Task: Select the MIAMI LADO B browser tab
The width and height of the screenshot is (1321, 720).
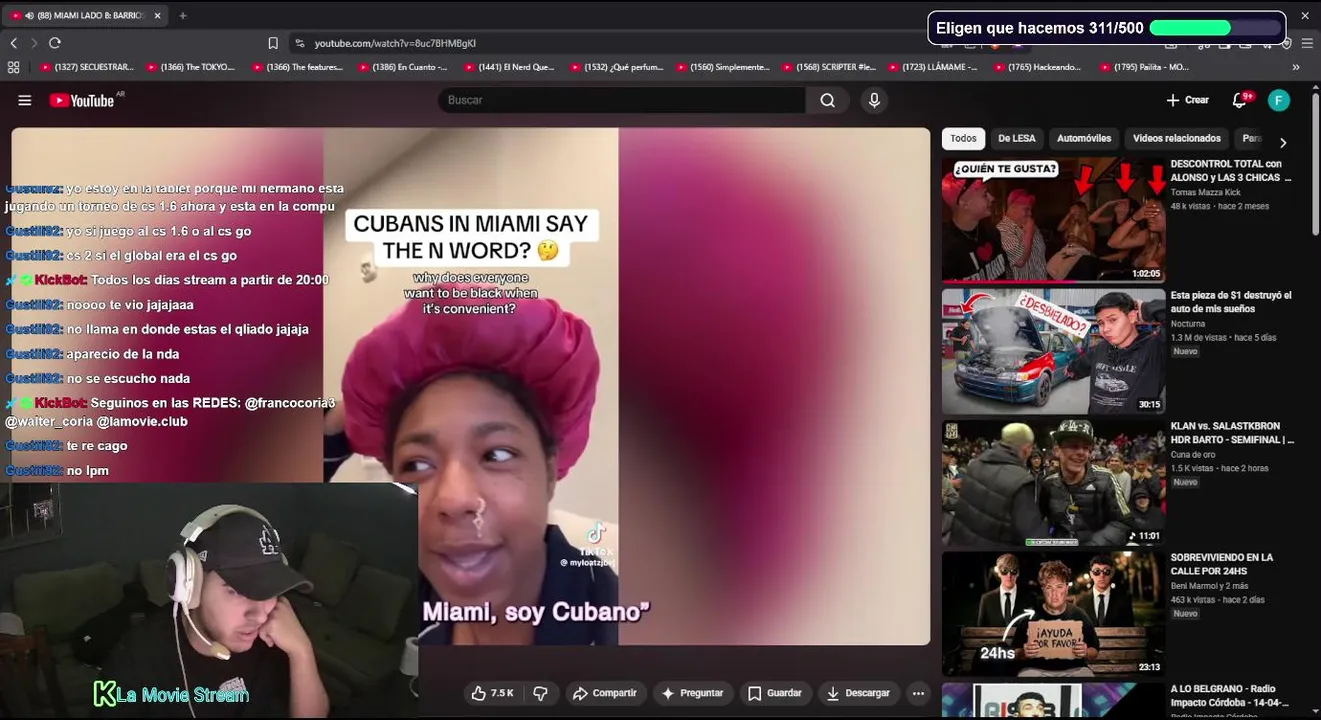Action: tap(86, 16)
